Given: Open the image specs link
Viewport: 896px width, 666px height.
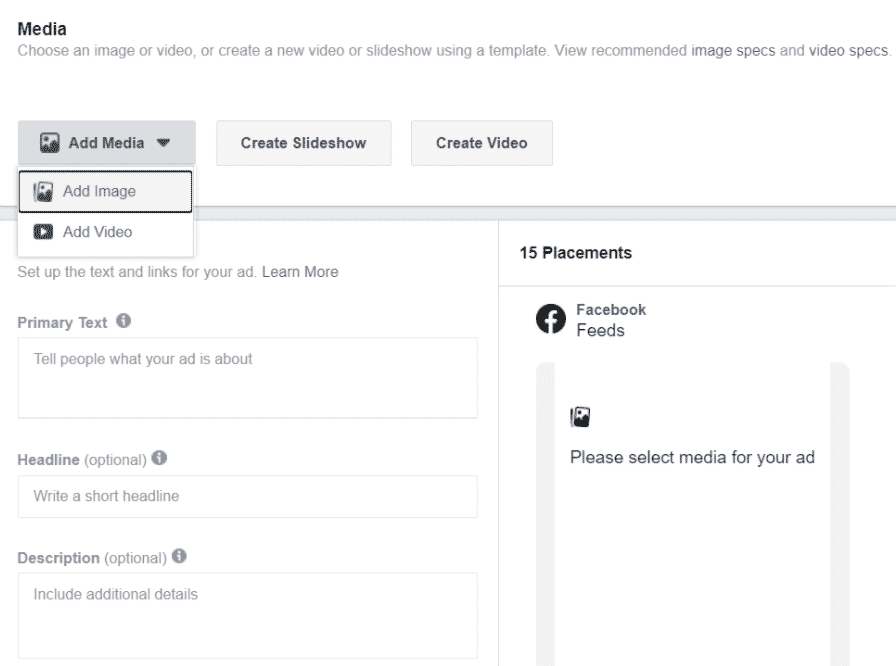Looking at the screenshot, I should click(733, 51).
